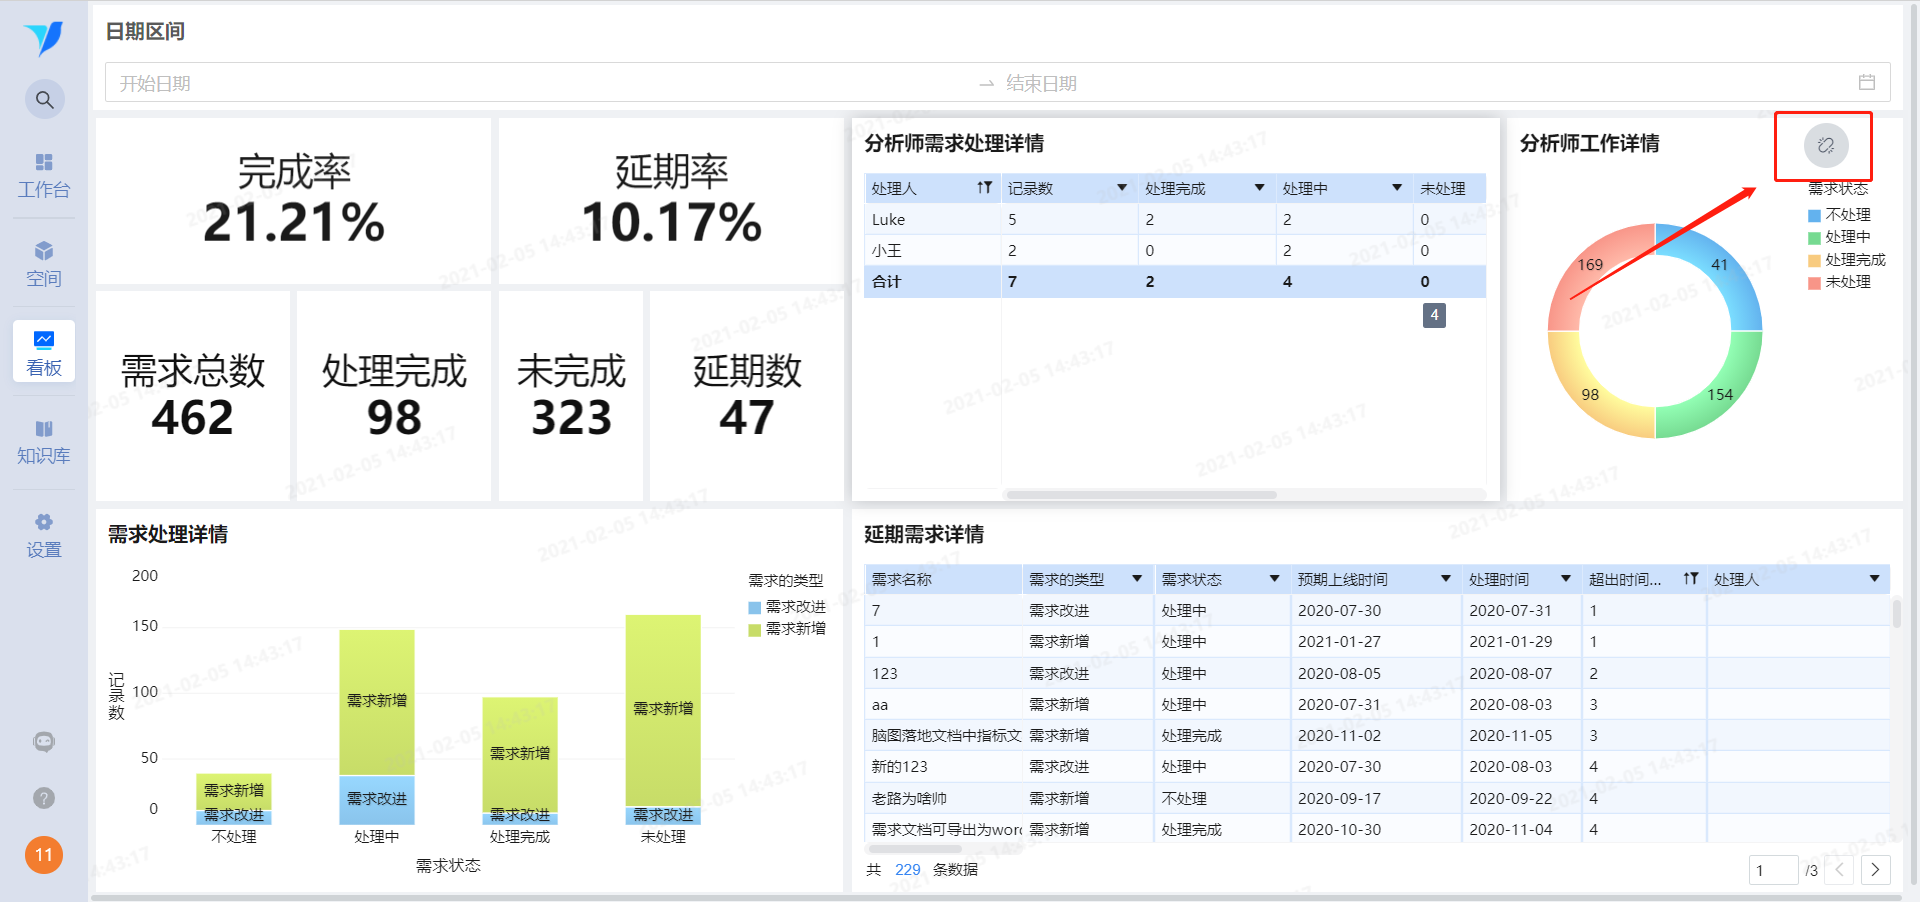Click the 开始日期 start date field
Viewport: 1920px width, 902px height.
[x=540, y=83]
